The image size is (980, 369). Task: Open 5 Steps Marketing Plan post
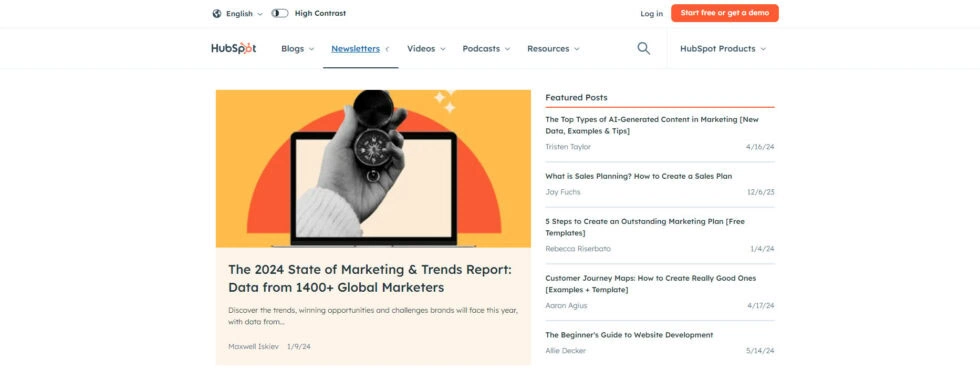coord(645,227)
